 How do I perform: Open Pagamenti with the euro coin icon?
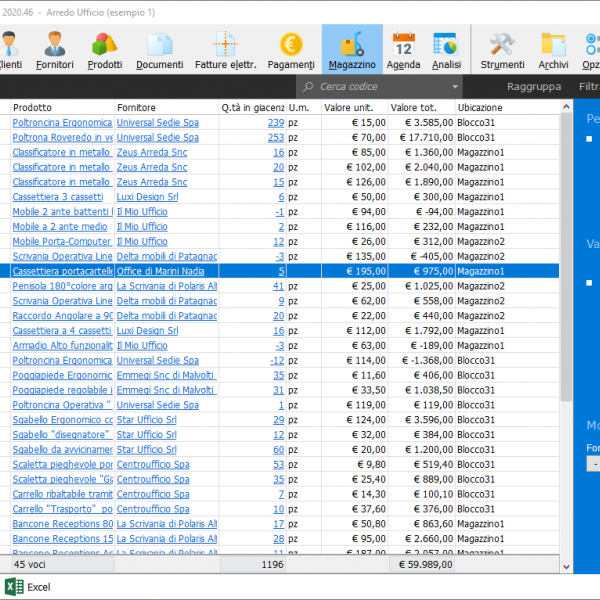point(291,49)
